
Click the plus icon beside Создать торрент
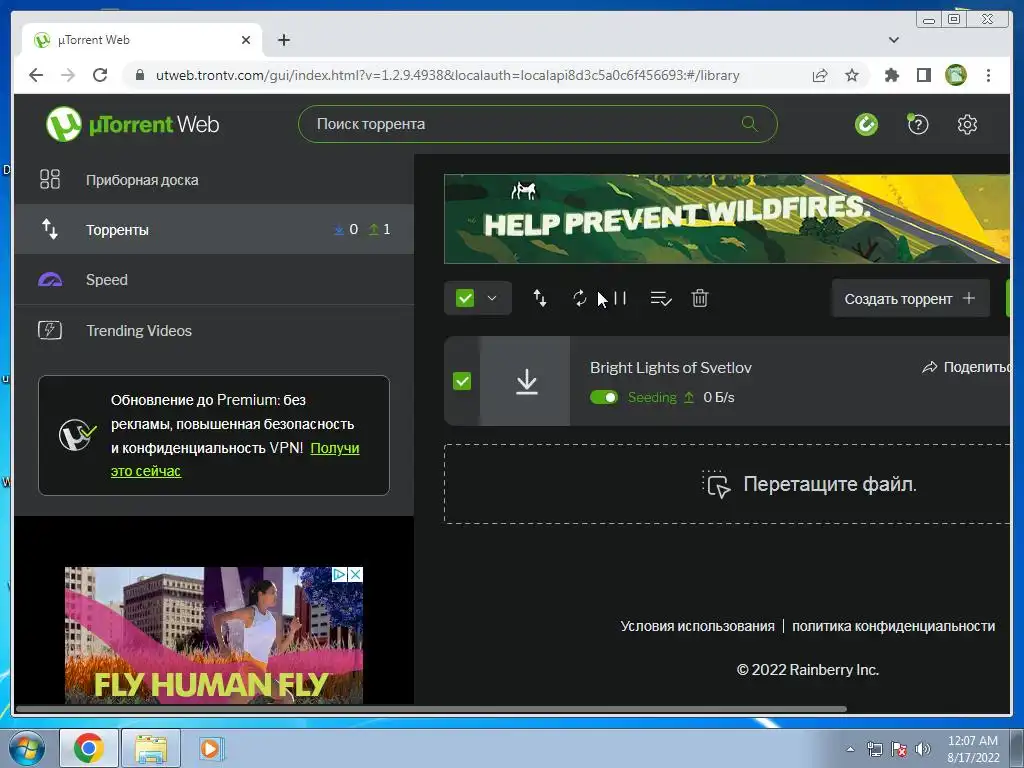pyautogui.click(x=969, y=298)
